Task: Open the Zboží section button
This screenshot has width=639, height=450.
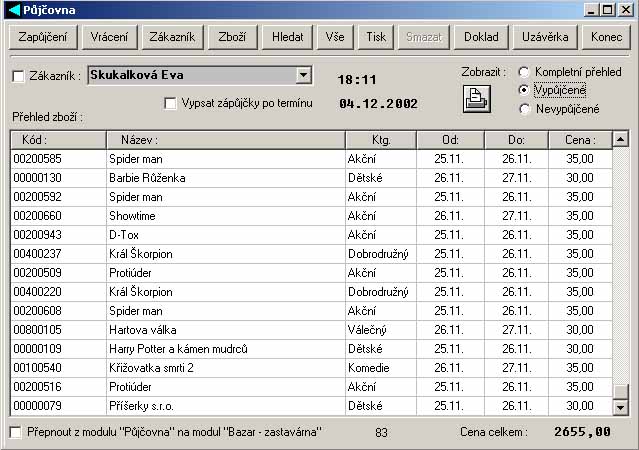Action: tap(232, 37)
